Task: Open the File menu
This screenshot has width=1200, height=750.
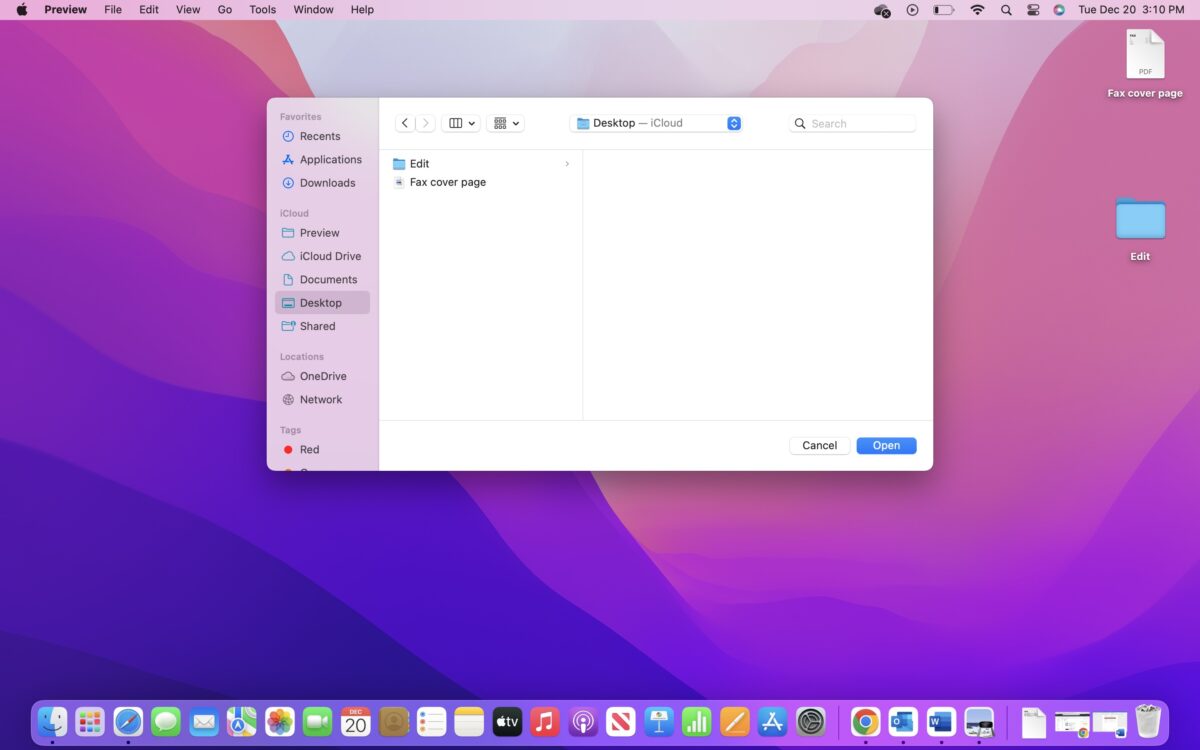Action: point(113,10)
